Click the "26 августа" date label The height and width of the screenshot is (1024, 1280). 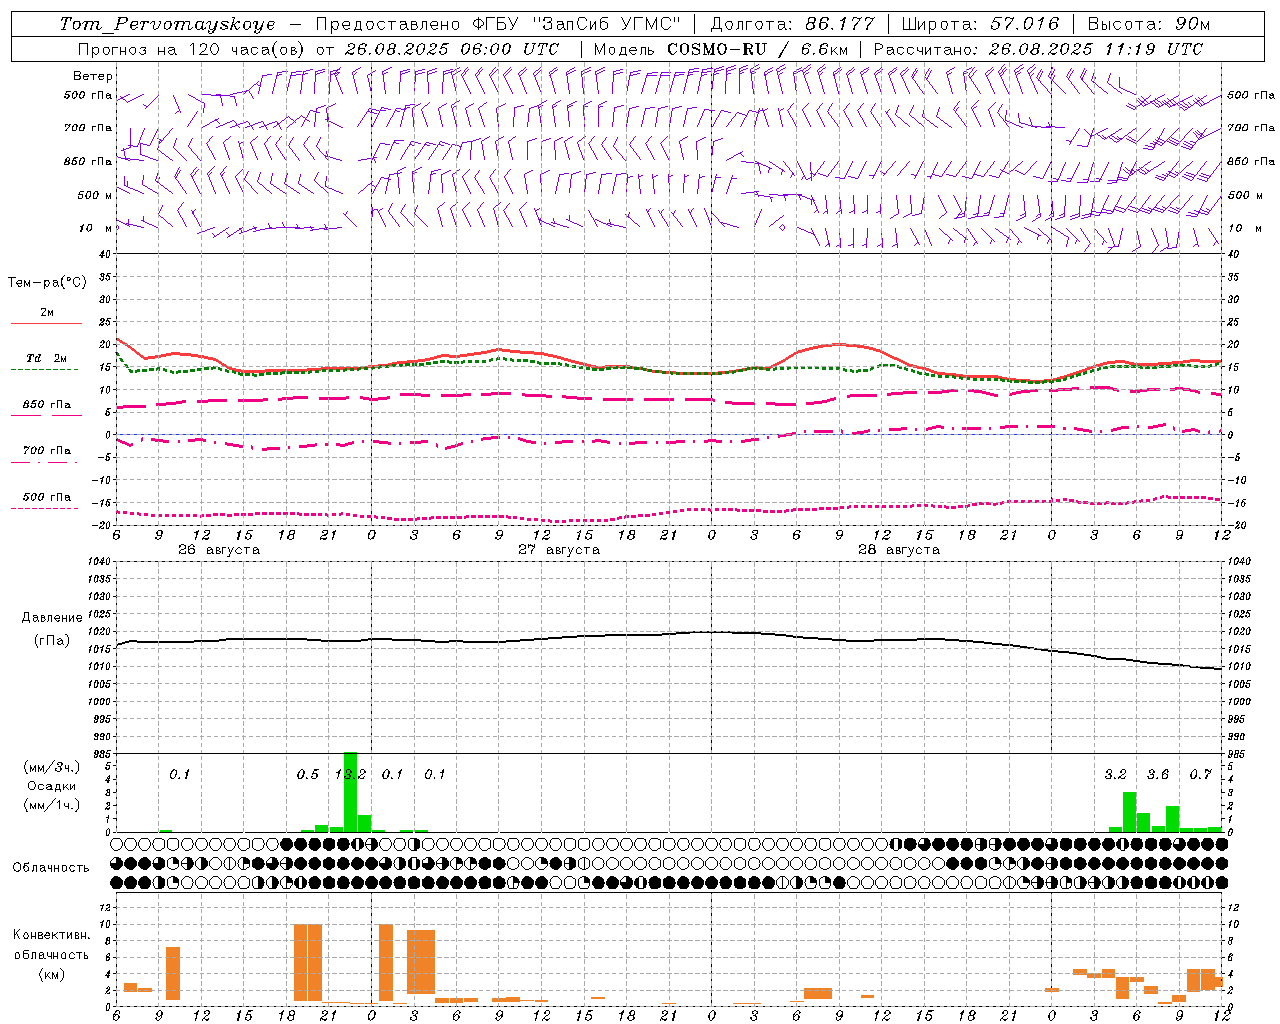point(219,550)
